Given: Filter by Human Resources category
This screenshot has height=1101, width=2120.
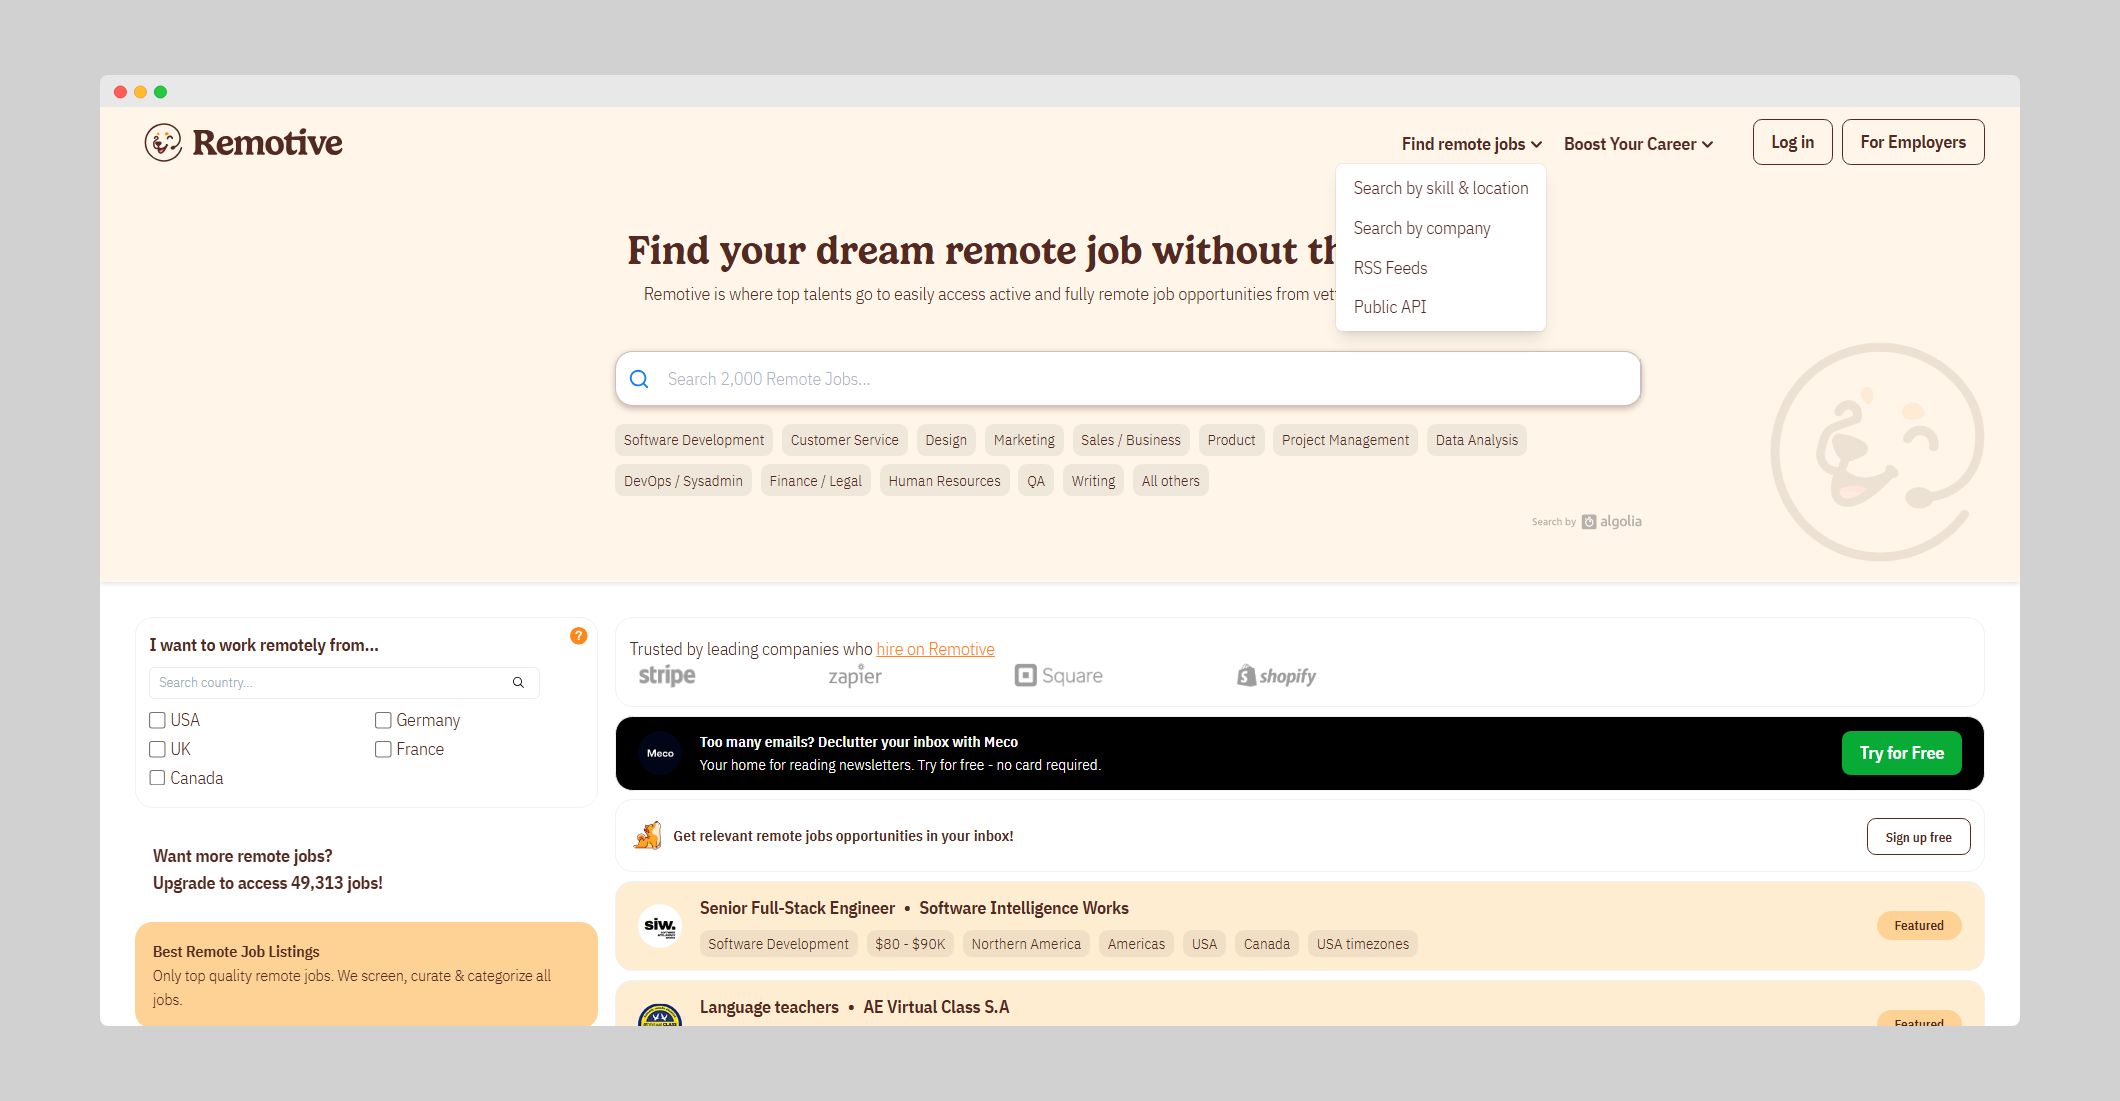Looking at the screenshot, I should click(x=944, y=481).
